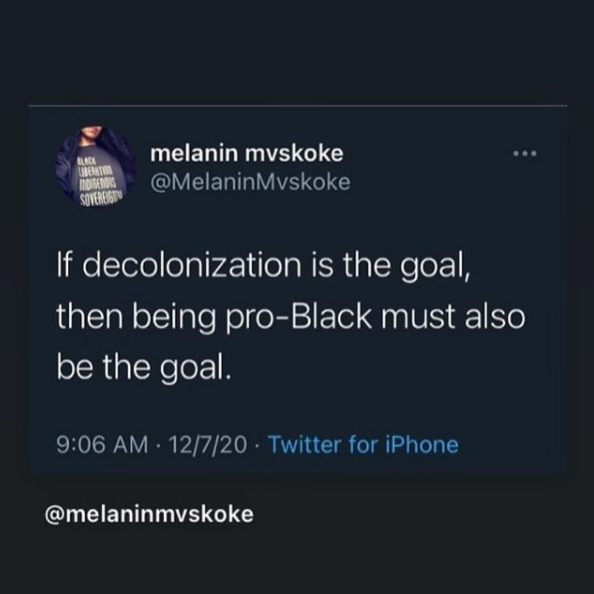This screenshot has width=594, height=594.
Task: Click the word SOVEREIGNTY on the avatar shirt
Action: point(101,199)
